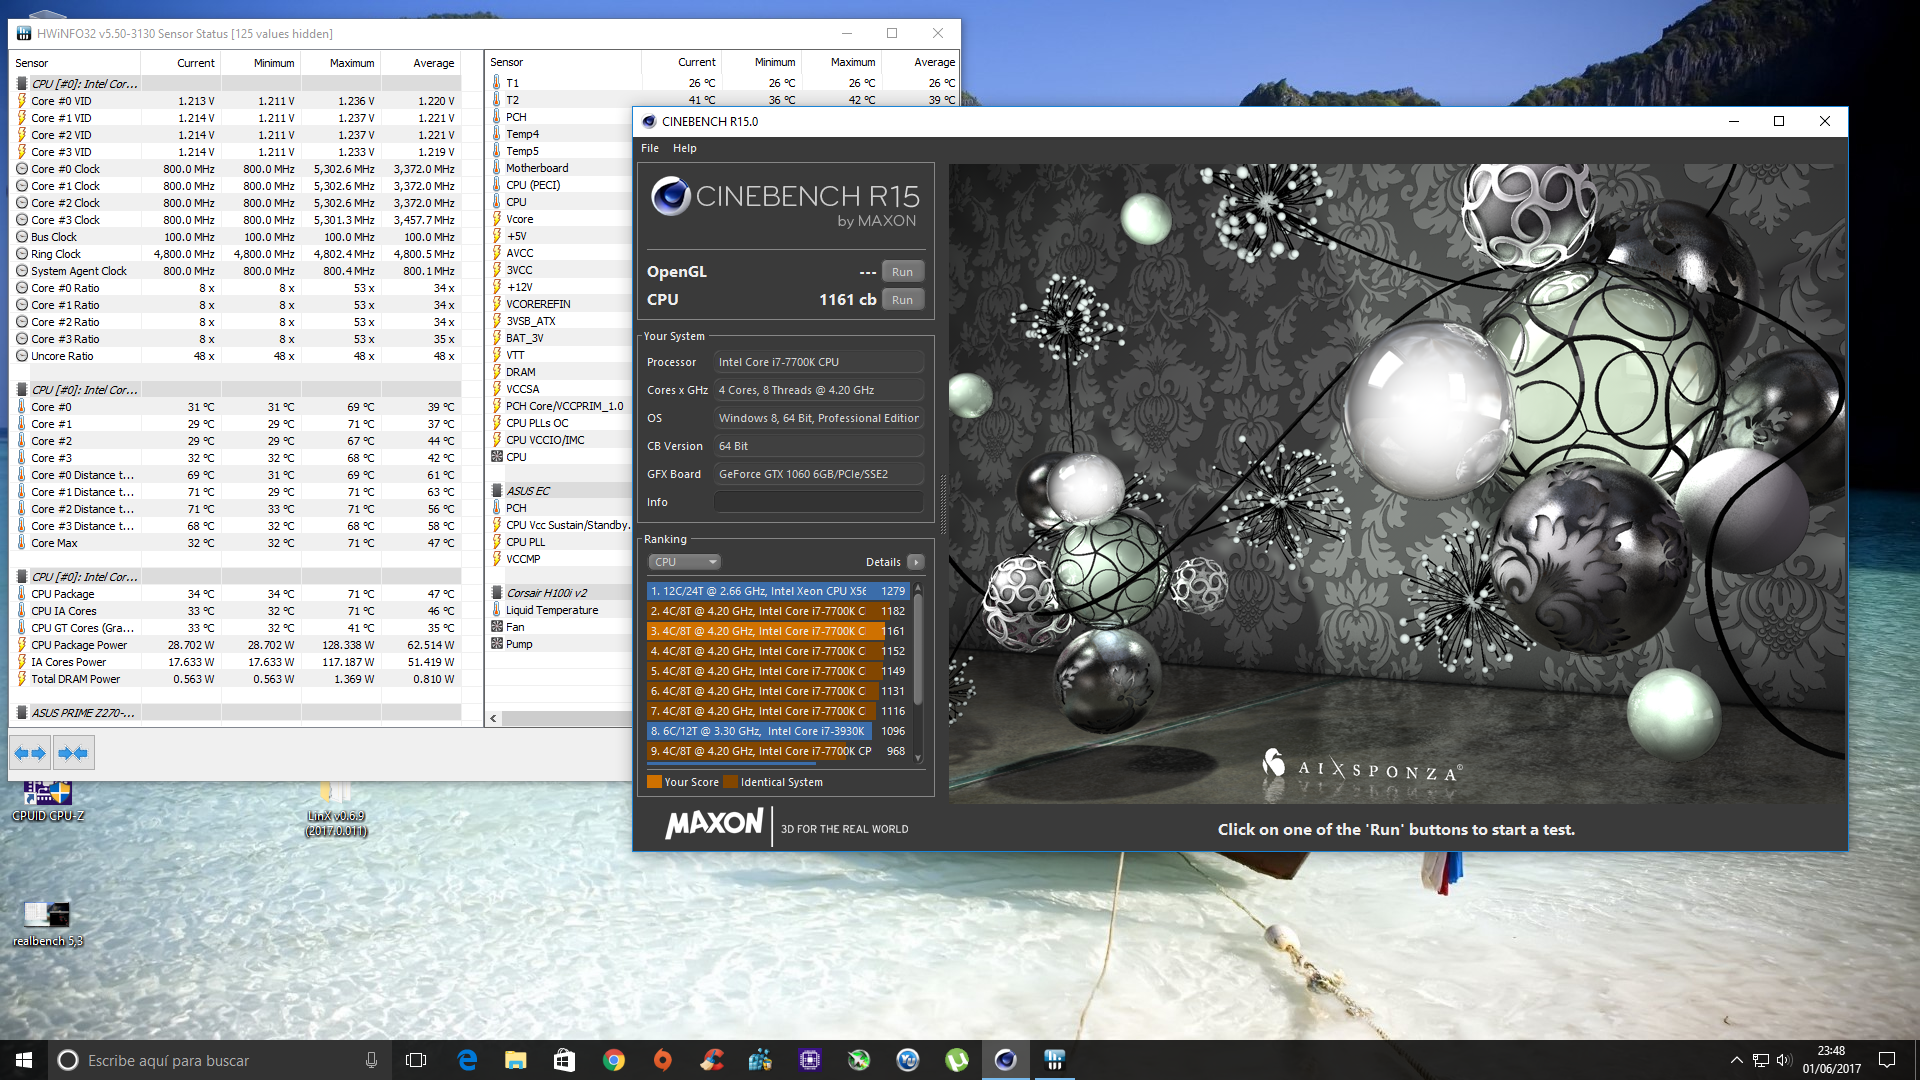Open CCleaner from the taskbar
The image size is (1920, 1080).
point(712,1060)
